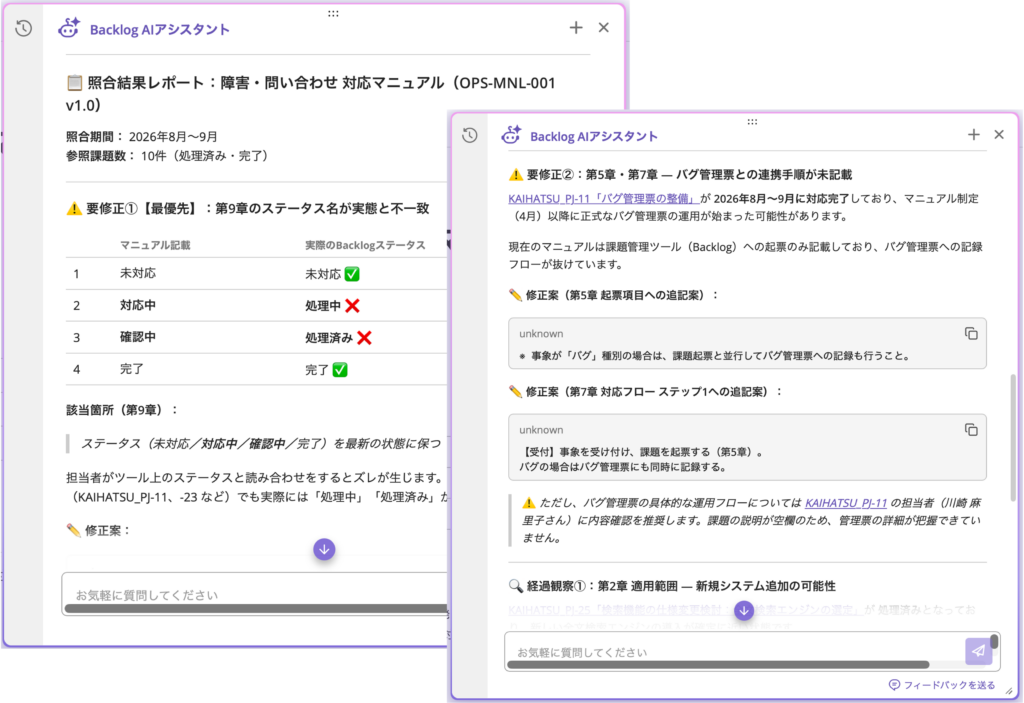The height and width of the screenshot is (703, 1024).
Task: Click the 照合期間 2026年8月〜9月 line
Action: [x=142, y=137]
